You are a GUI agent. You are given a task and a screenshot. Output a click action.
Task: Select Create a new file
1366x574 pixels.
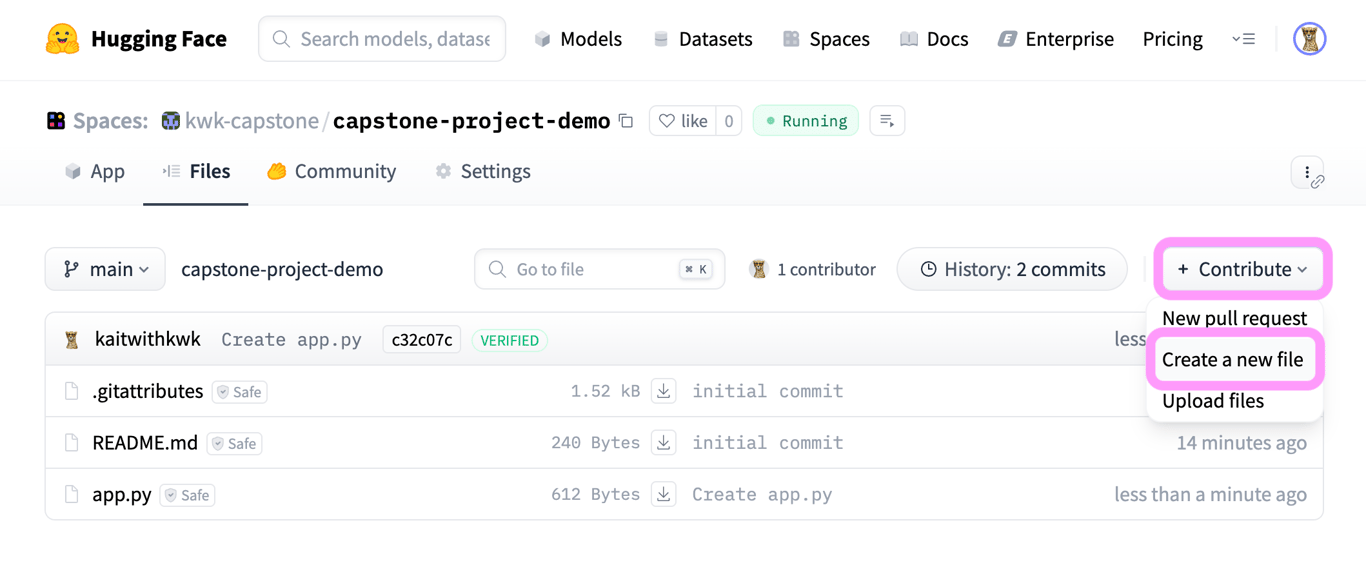[1232, 359]
